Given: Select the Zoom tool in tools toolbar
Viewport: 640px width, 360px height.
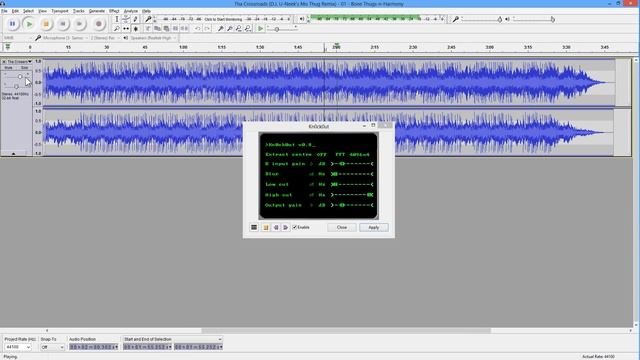Looking at the screenshot, I should click(x=117, y=29).
